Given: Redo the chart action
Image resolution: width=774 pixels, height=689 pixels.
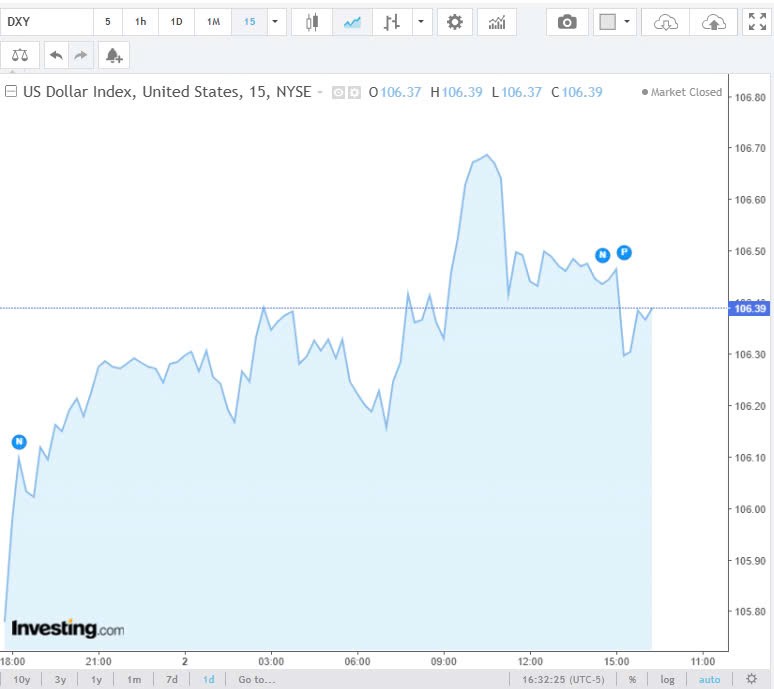Looking at the screenshot, I should (x=80, y=55).
